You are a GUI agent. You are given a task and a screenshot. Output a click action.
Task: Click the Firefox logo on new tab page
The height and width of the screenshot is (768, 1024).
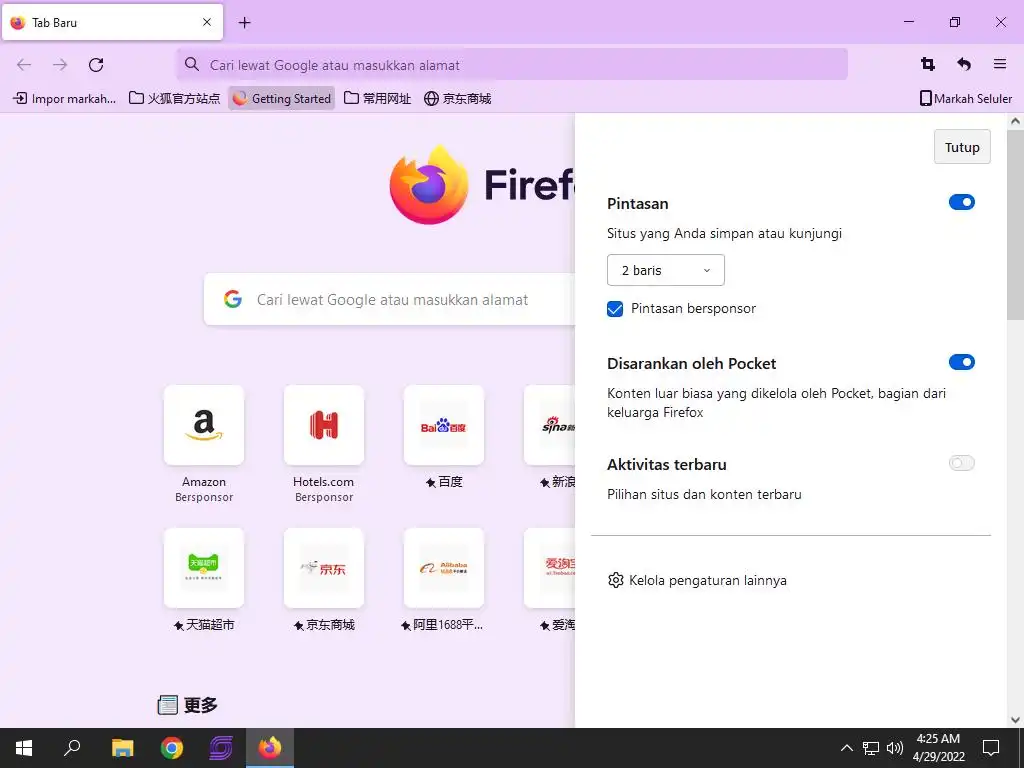[x=428, y=185]
